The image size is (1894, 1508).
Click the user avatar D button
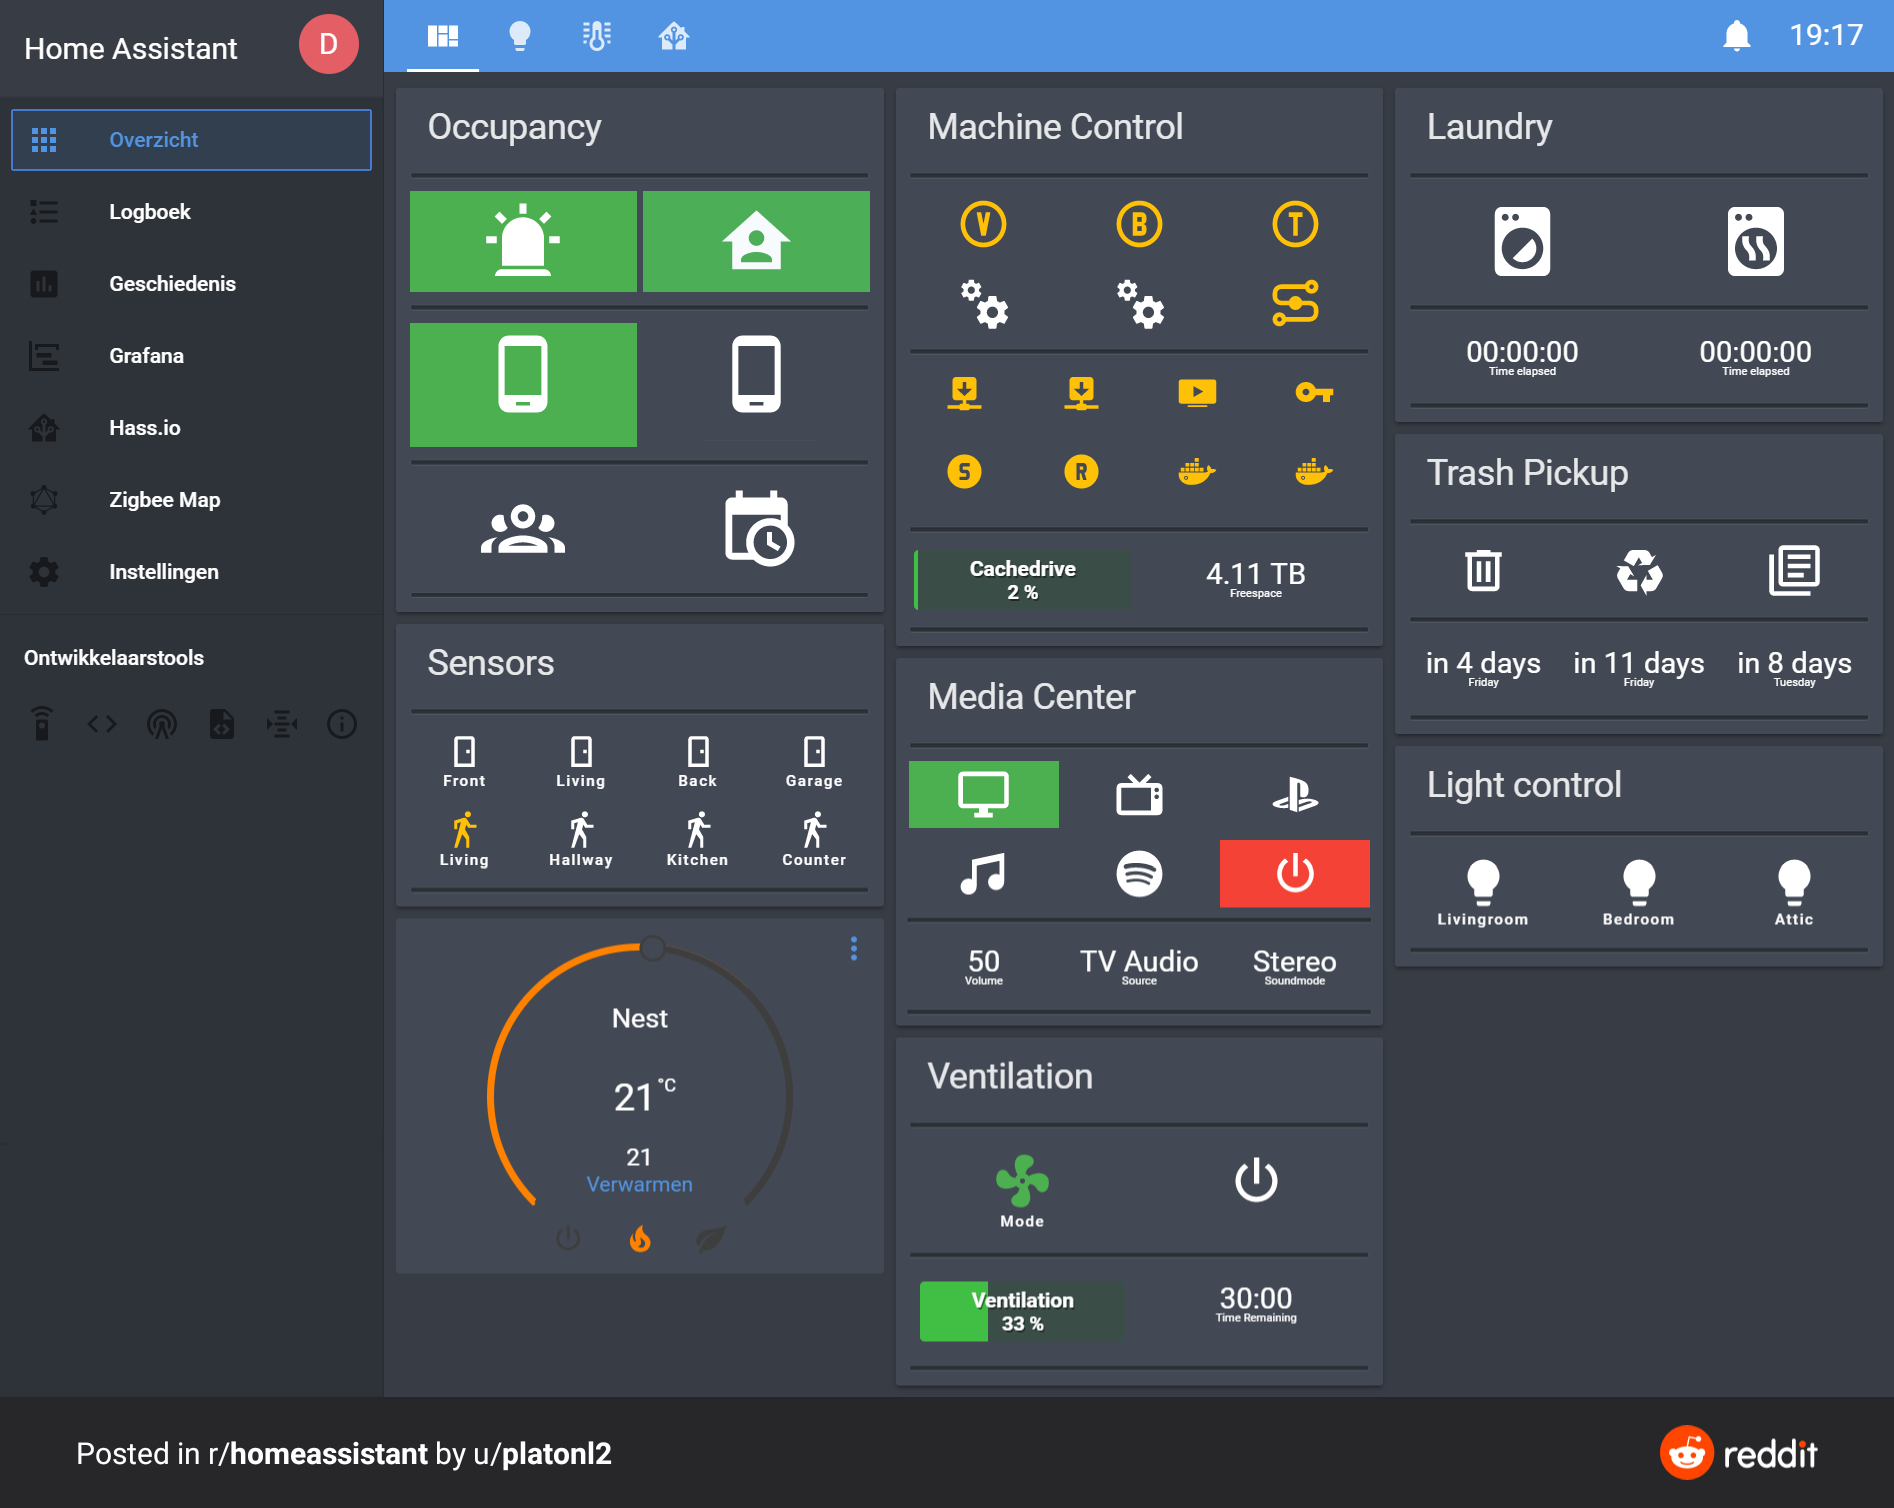click(328, 44)
